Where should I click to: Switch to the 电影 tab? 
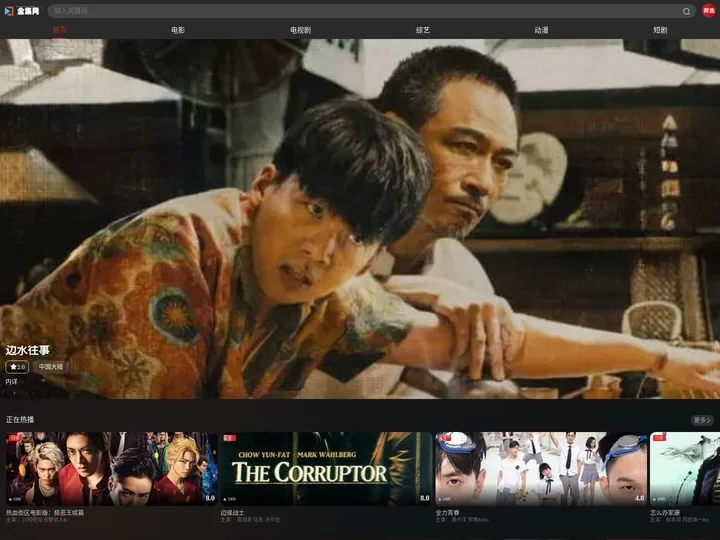[178, 30]
